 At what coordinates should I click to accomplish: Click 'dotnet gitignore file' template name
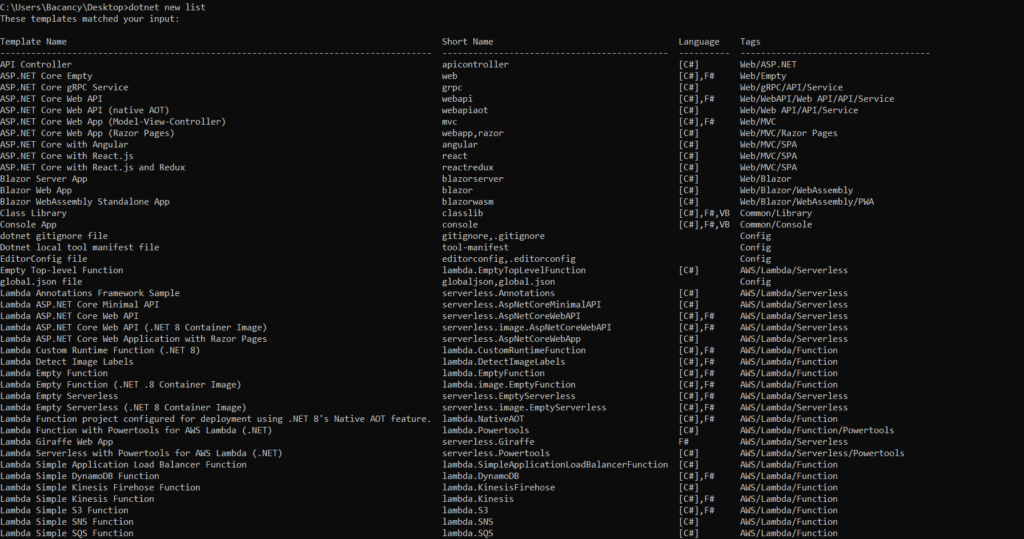(54, 236)
